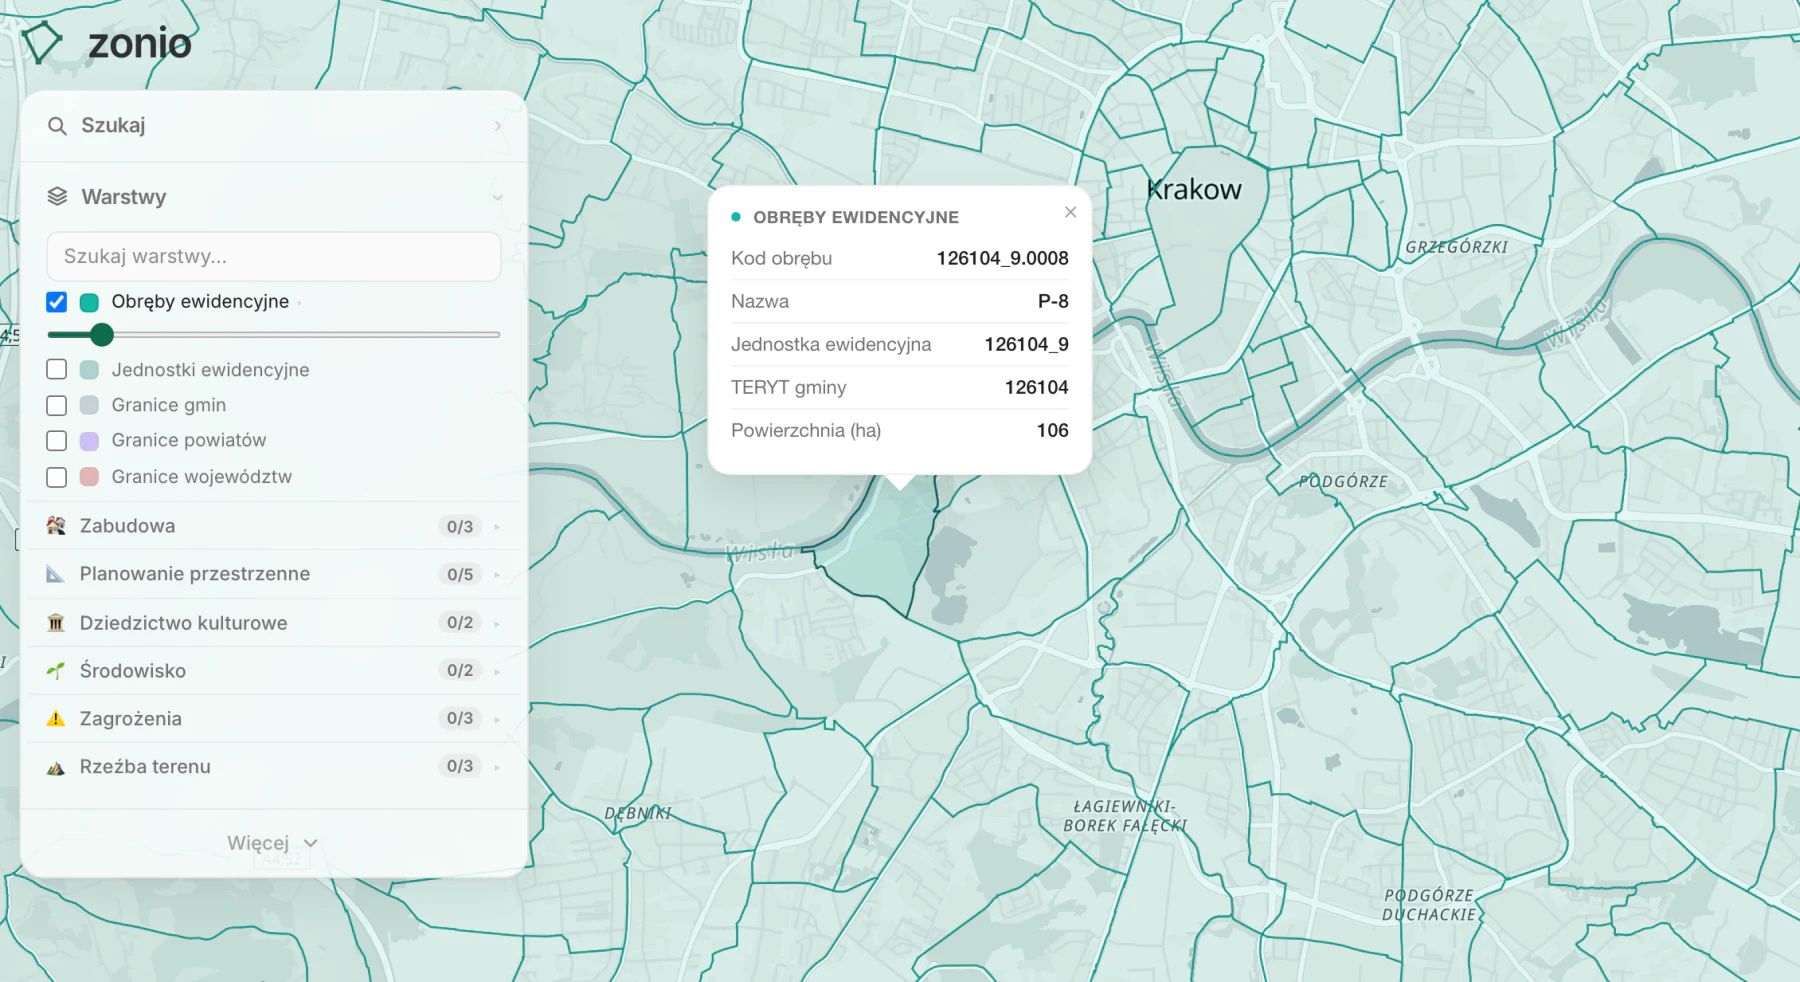Enable the Granice województw layer checkbox

57,477
